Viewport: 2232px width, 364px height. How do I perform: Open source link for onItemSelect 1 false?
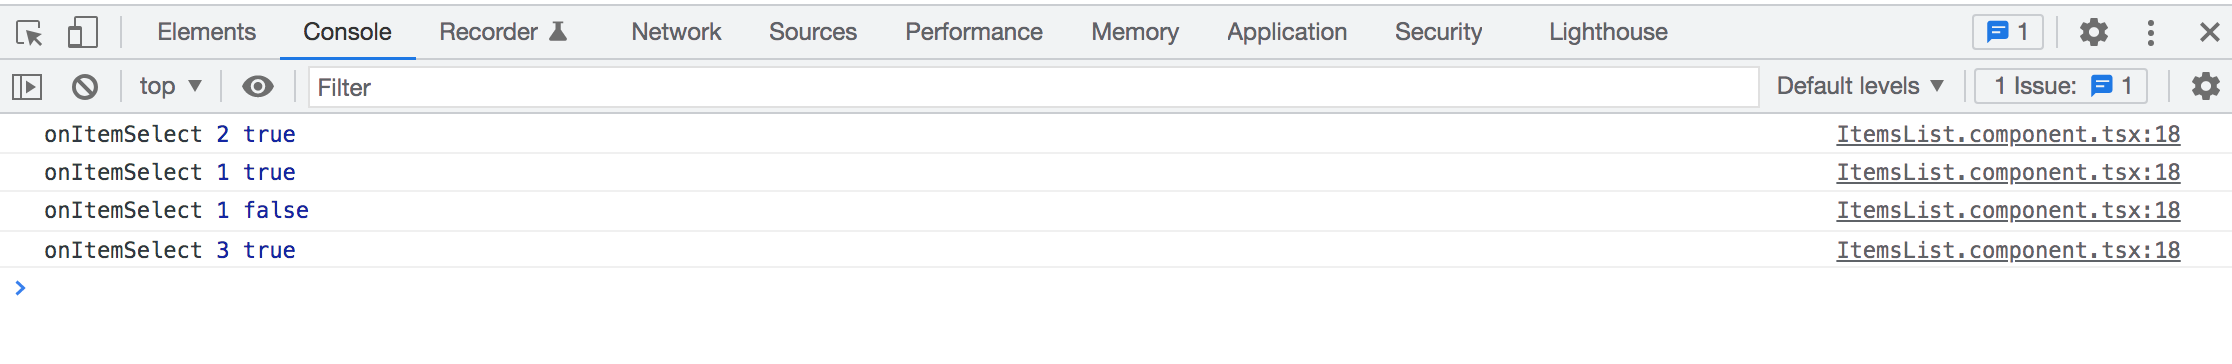2008,210
